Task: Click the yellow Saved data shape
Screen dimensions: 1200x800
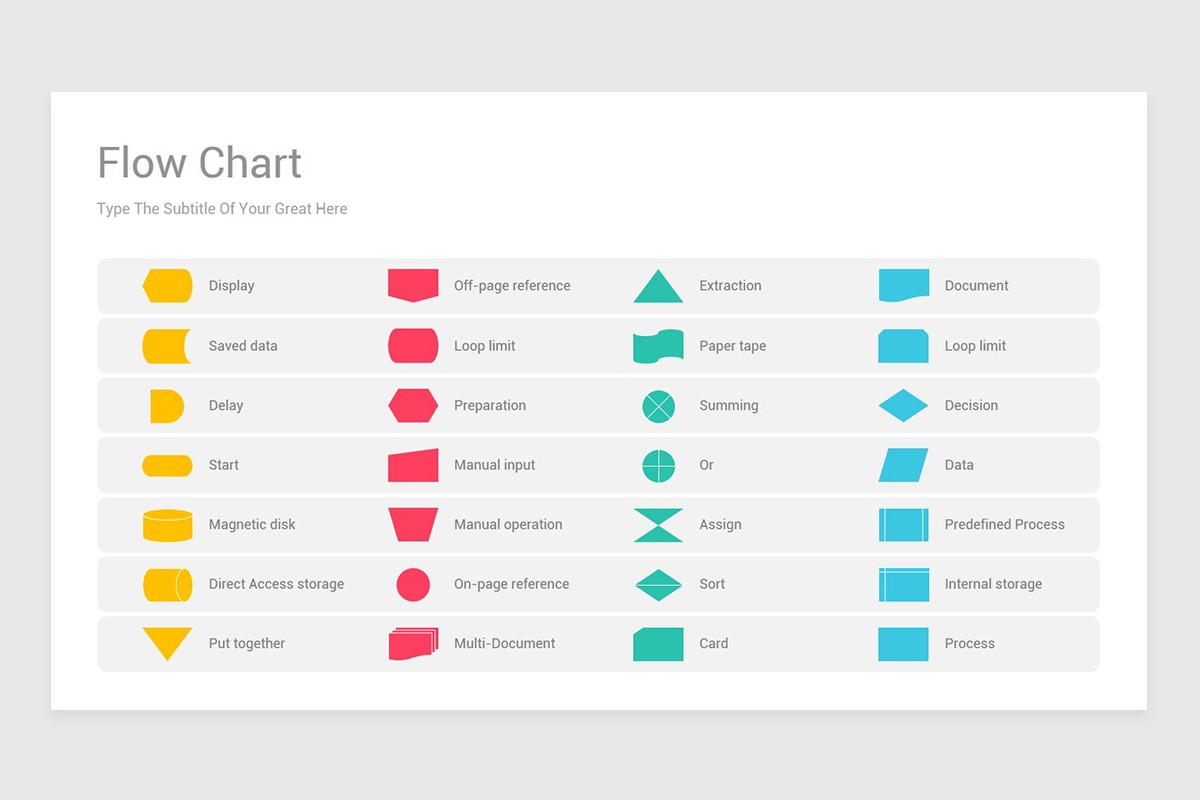Action: tap(166, 346)
